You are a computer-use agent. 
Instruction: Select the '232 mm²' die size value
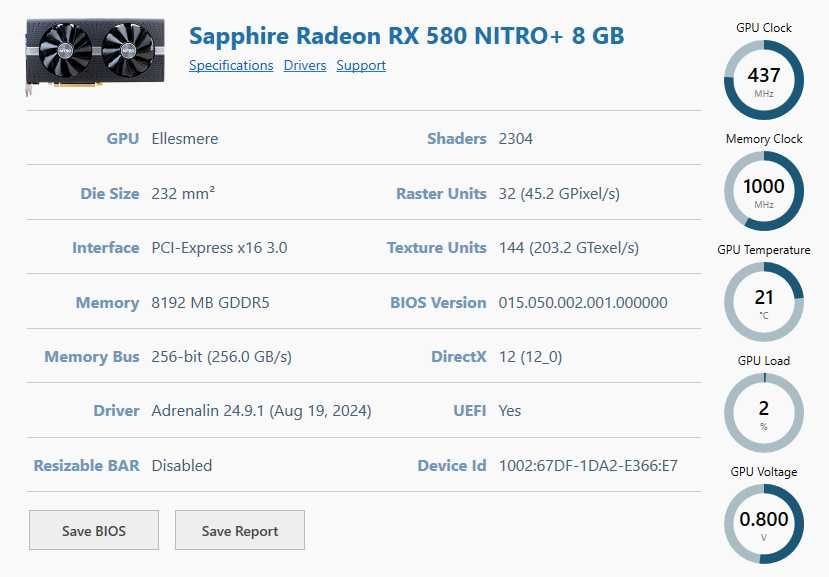[x=183, y=193]
